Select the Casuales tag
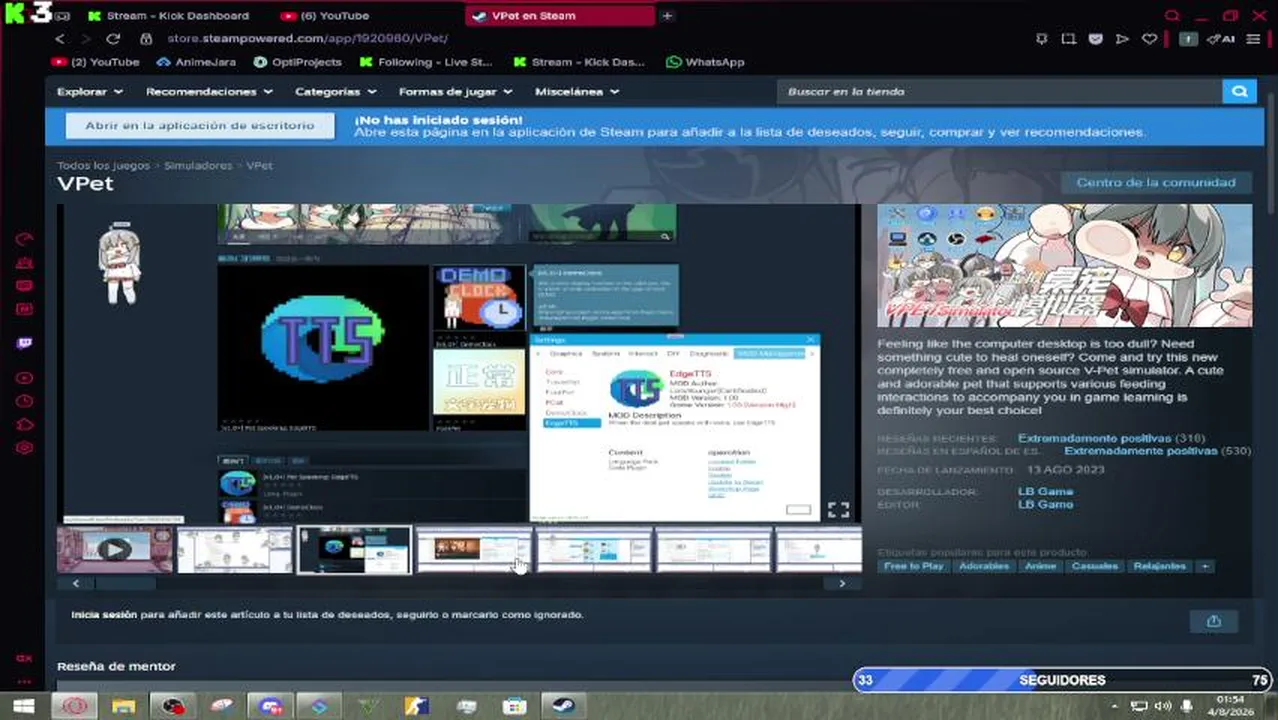The height and width of the screenshot is (720, 1278). (1094, 566)
